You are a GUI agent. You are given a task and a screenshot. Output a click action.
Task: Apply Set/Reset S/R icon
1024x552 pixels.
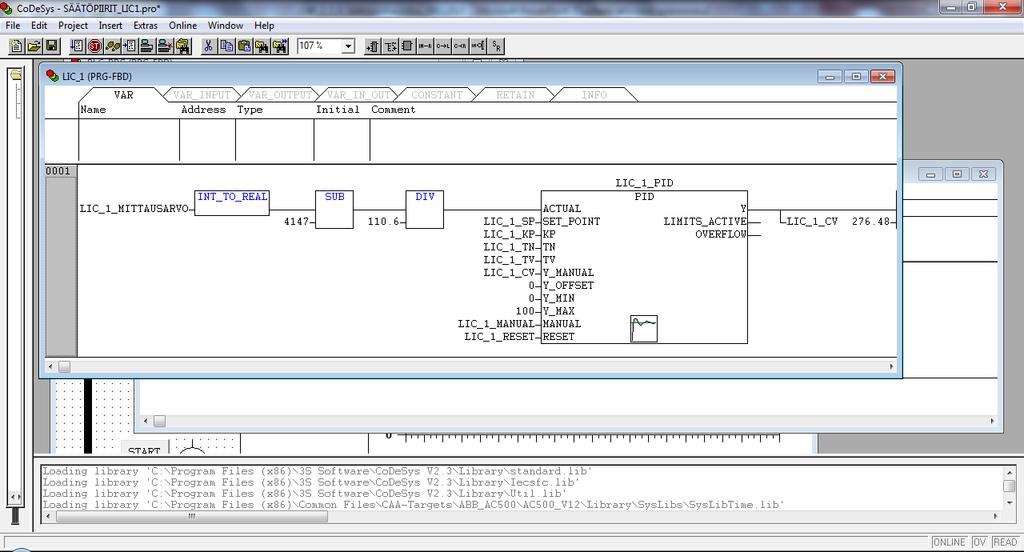pos(496,46)
